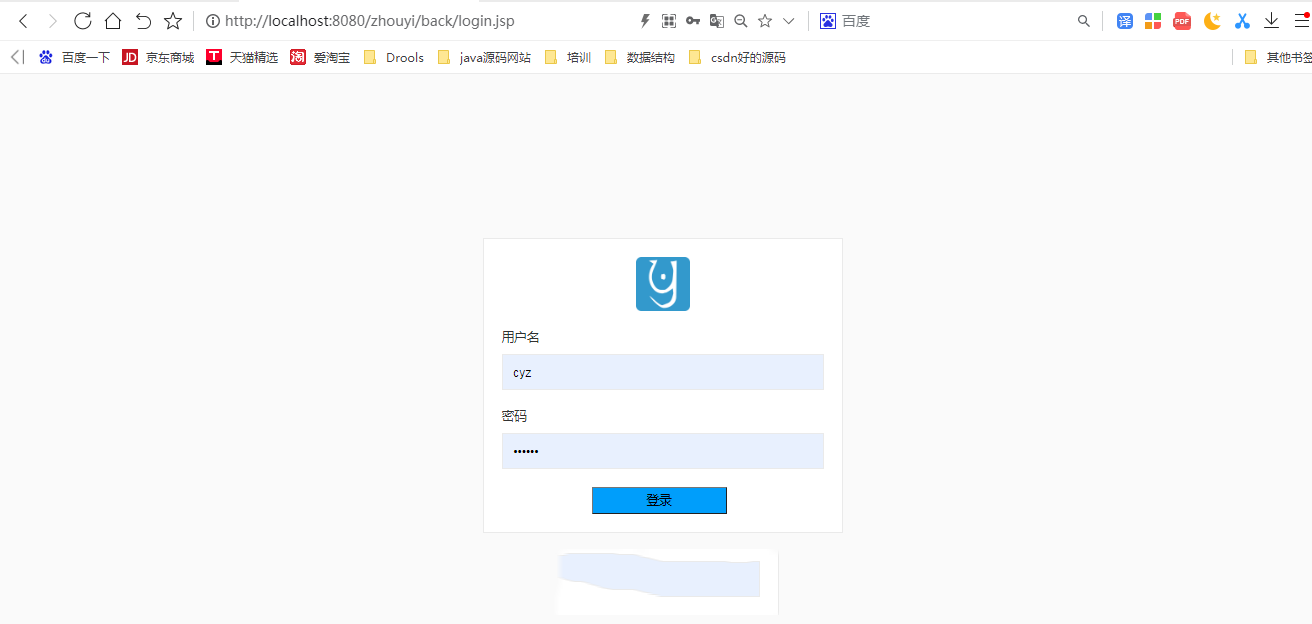Click the scissors screenshot extension icon
Image resolution: width=1312 pixels, height=624 pixels.
click(x=1242, y=21)
